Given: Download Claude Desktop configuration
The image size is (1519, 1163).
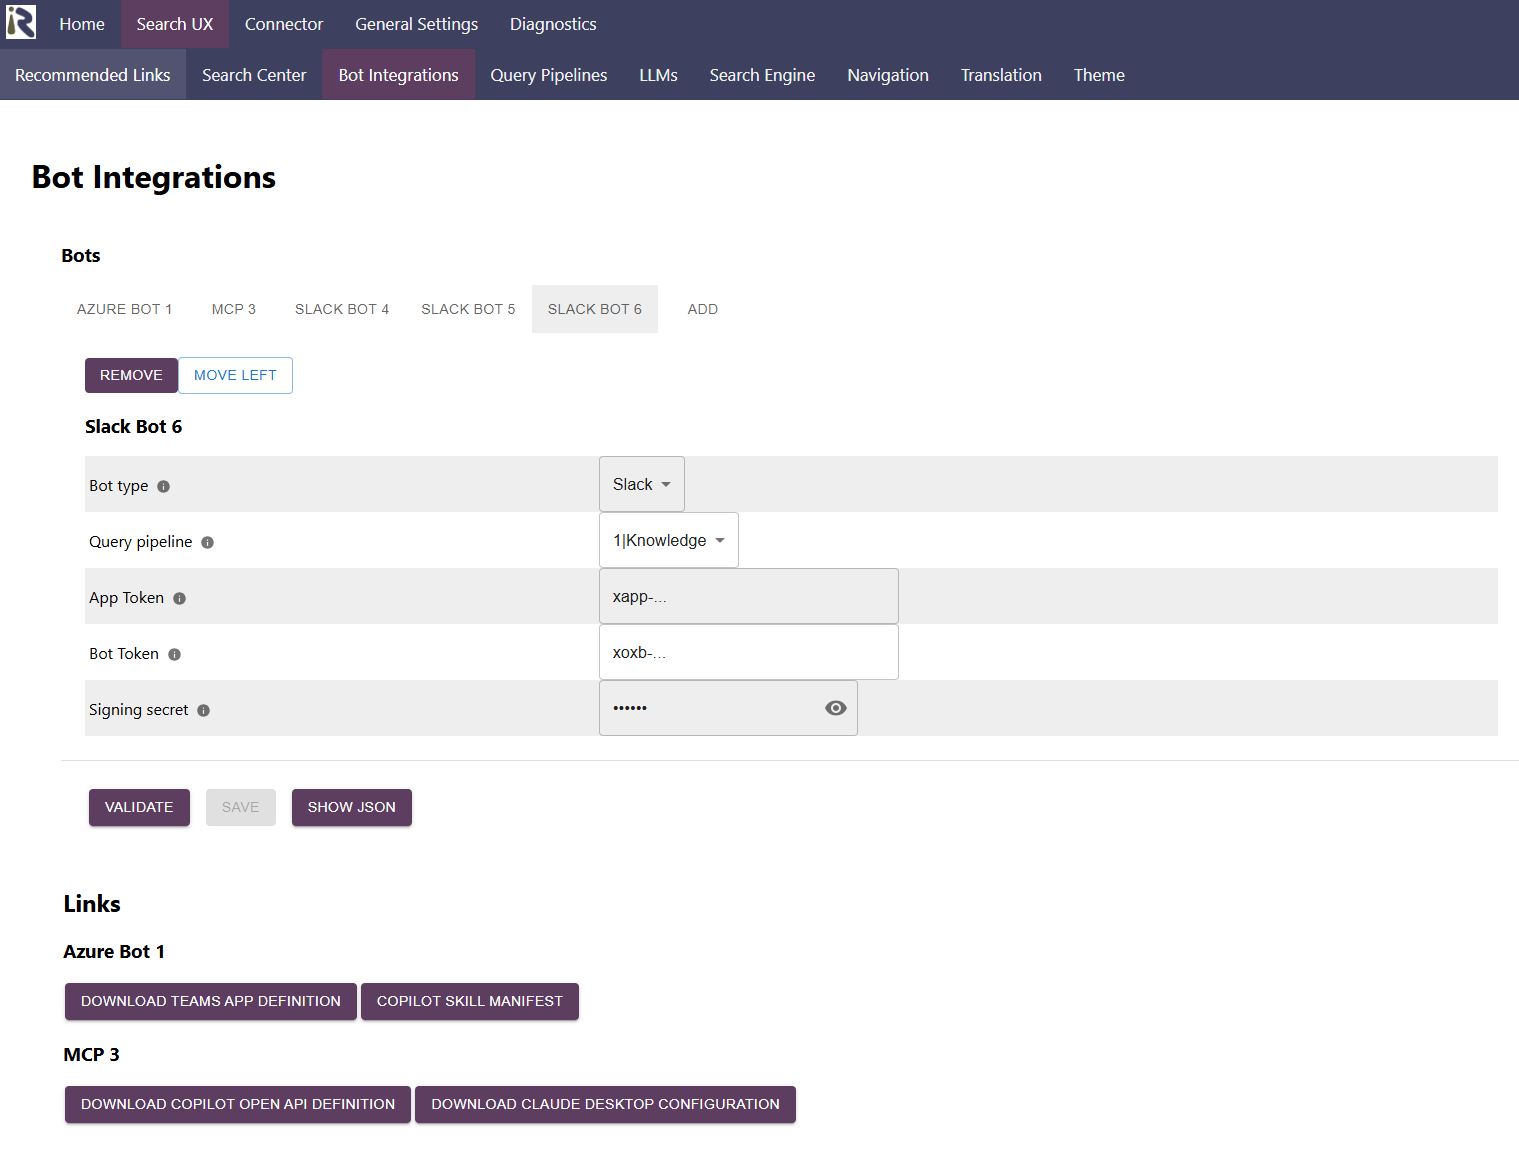Looking at the screenshot, I should click(605, 1104).
